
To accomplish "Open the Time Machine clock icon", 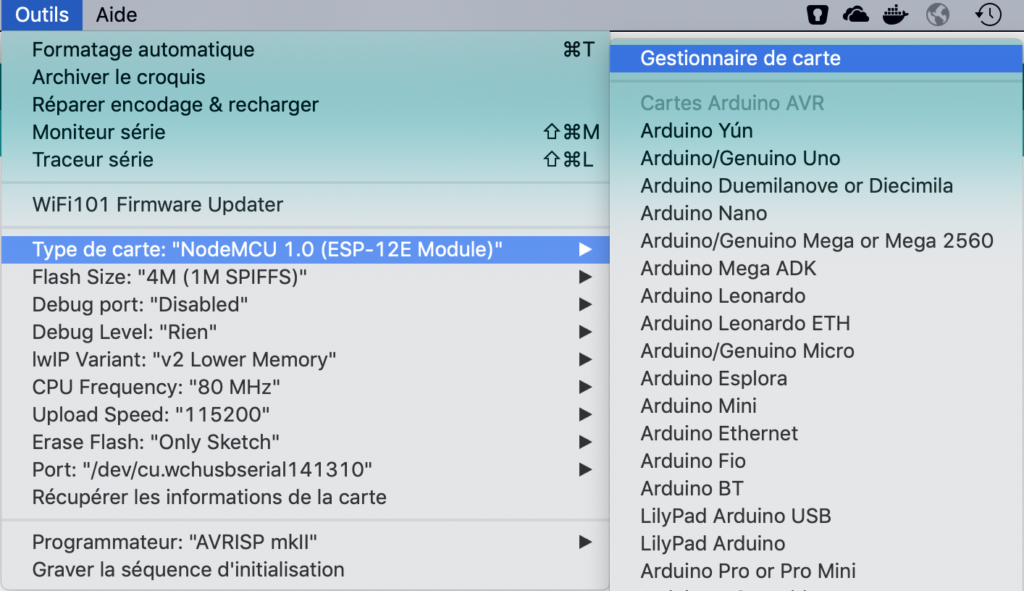I will pos(988,14).
